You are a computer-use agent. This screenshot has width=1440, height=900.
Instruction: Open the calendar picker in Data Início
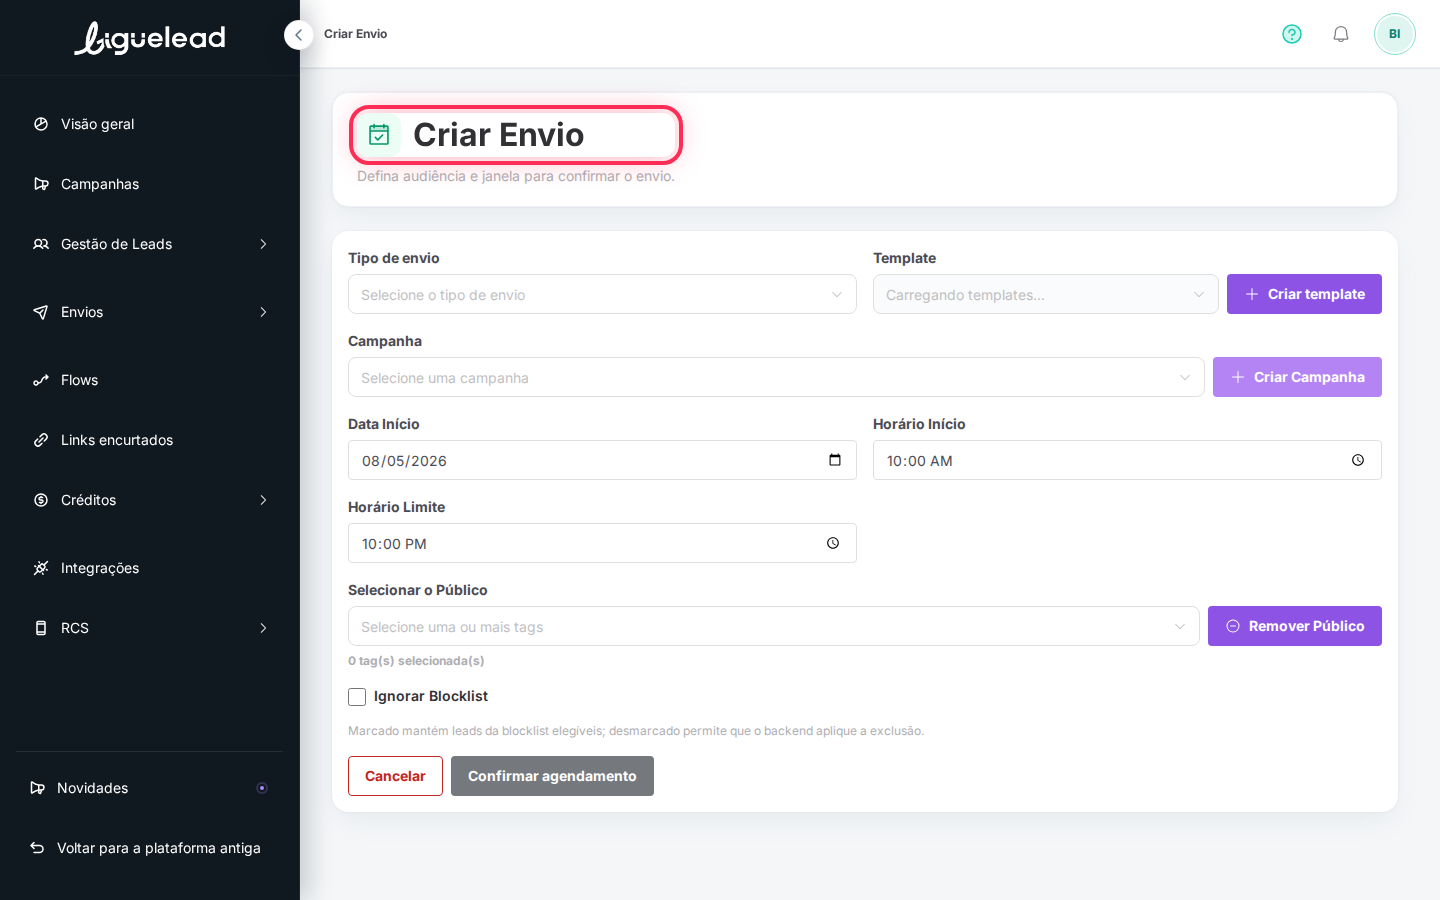[x=835, y=460]
